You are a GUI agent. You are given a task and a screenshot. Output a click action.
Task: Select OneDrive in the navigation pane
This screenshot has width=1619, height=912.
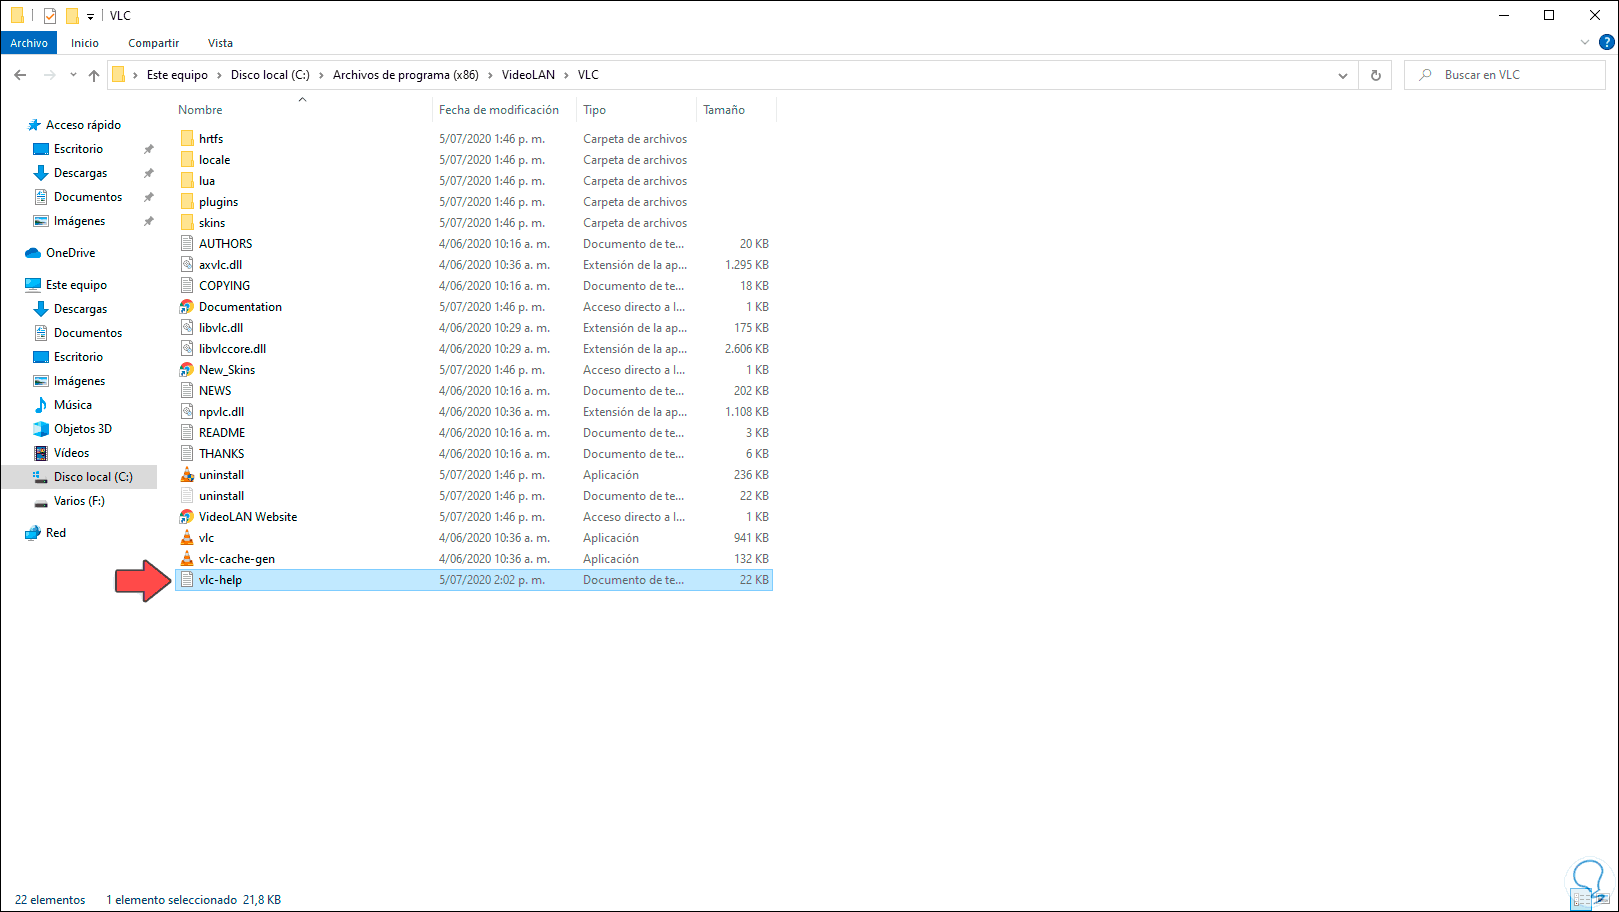[x=70, y=253]
